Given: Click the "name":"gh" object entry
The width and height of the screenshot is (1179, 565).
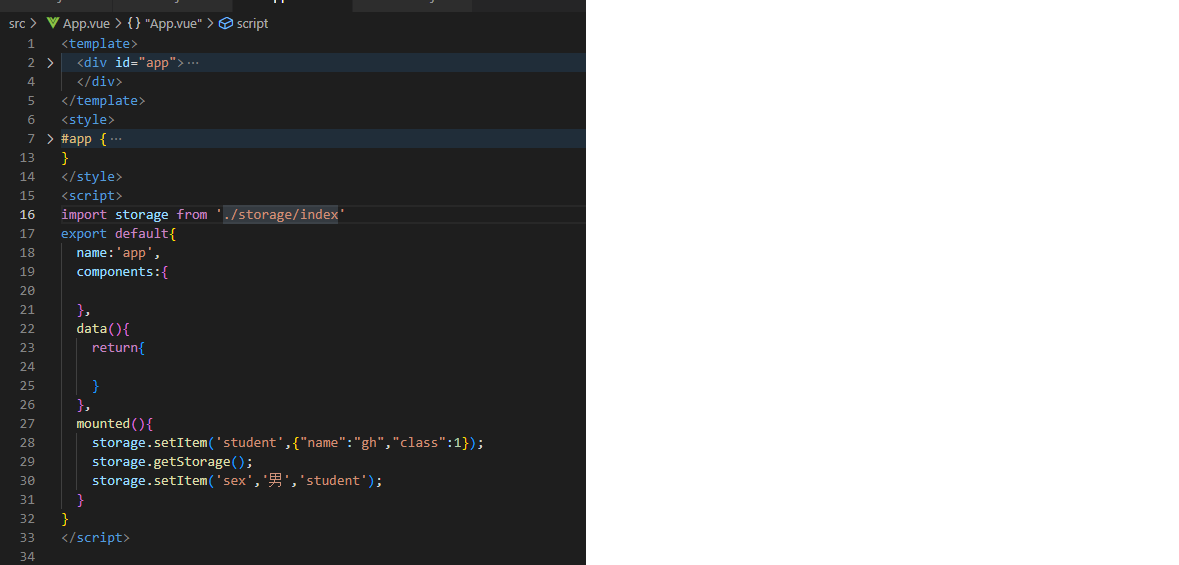Looking at the screenshot, I should 341,442.
